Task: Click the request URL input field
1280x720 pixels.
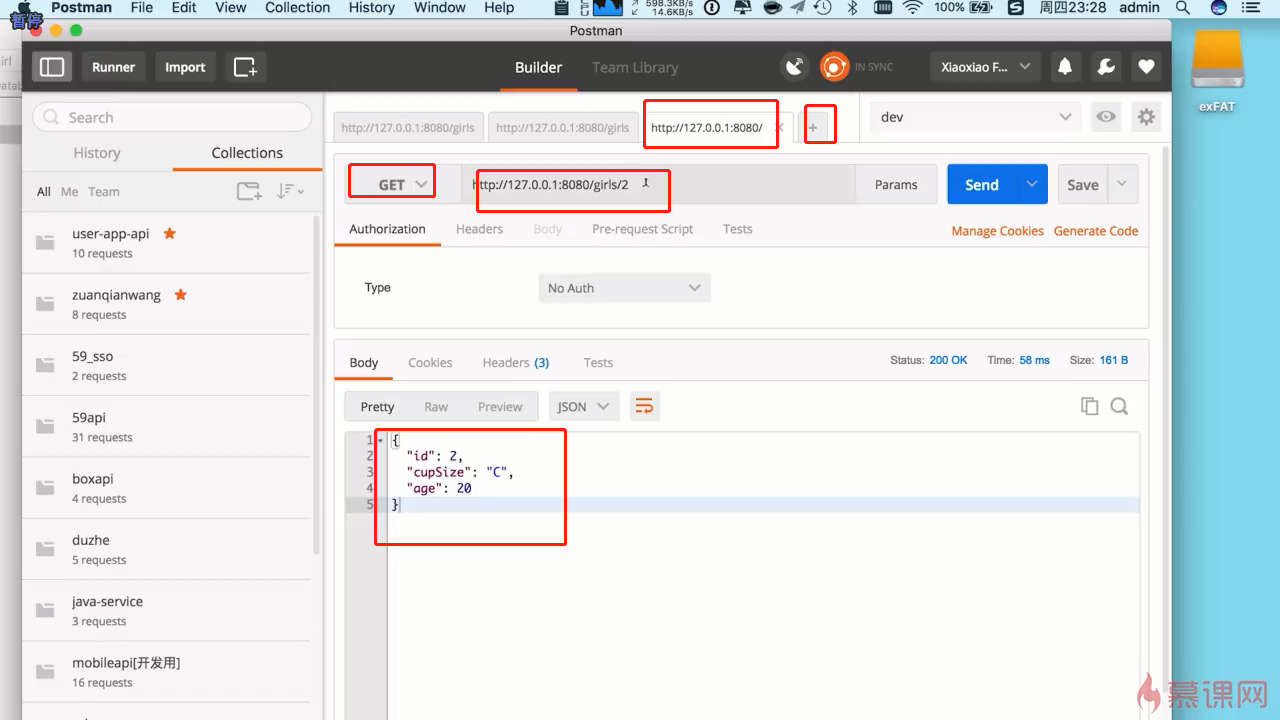Action: [x=658, y=184]
